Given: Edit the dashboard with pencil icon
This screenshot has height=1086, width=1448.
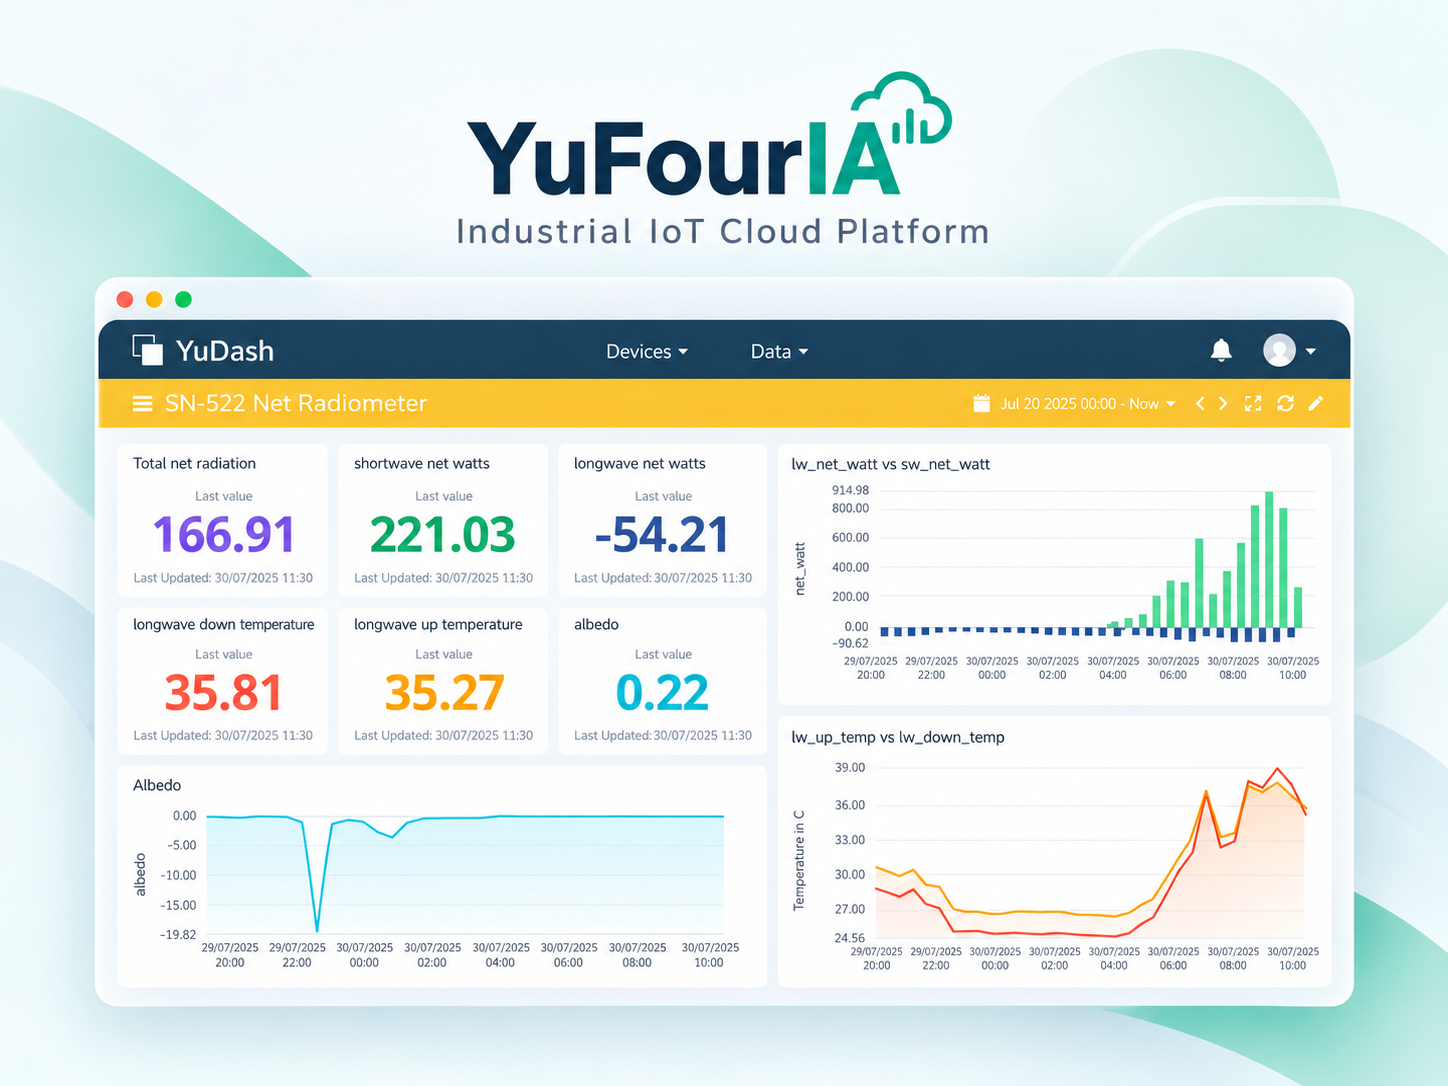Looking at the screenshot, I should pos(1316,403).
